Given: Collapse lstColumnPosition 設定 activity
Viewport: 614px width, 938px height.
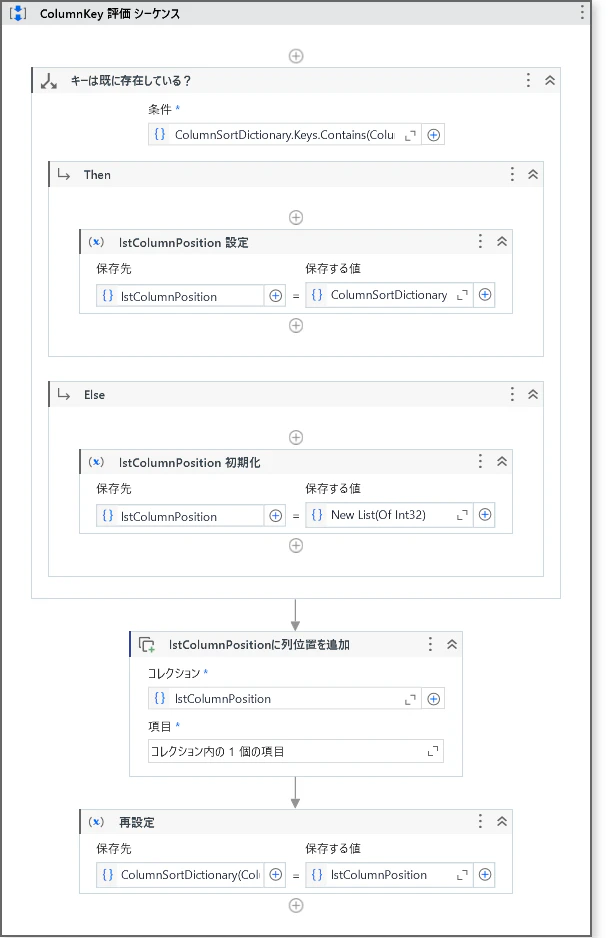Looking at the screenshot, I should pos(501,241).
